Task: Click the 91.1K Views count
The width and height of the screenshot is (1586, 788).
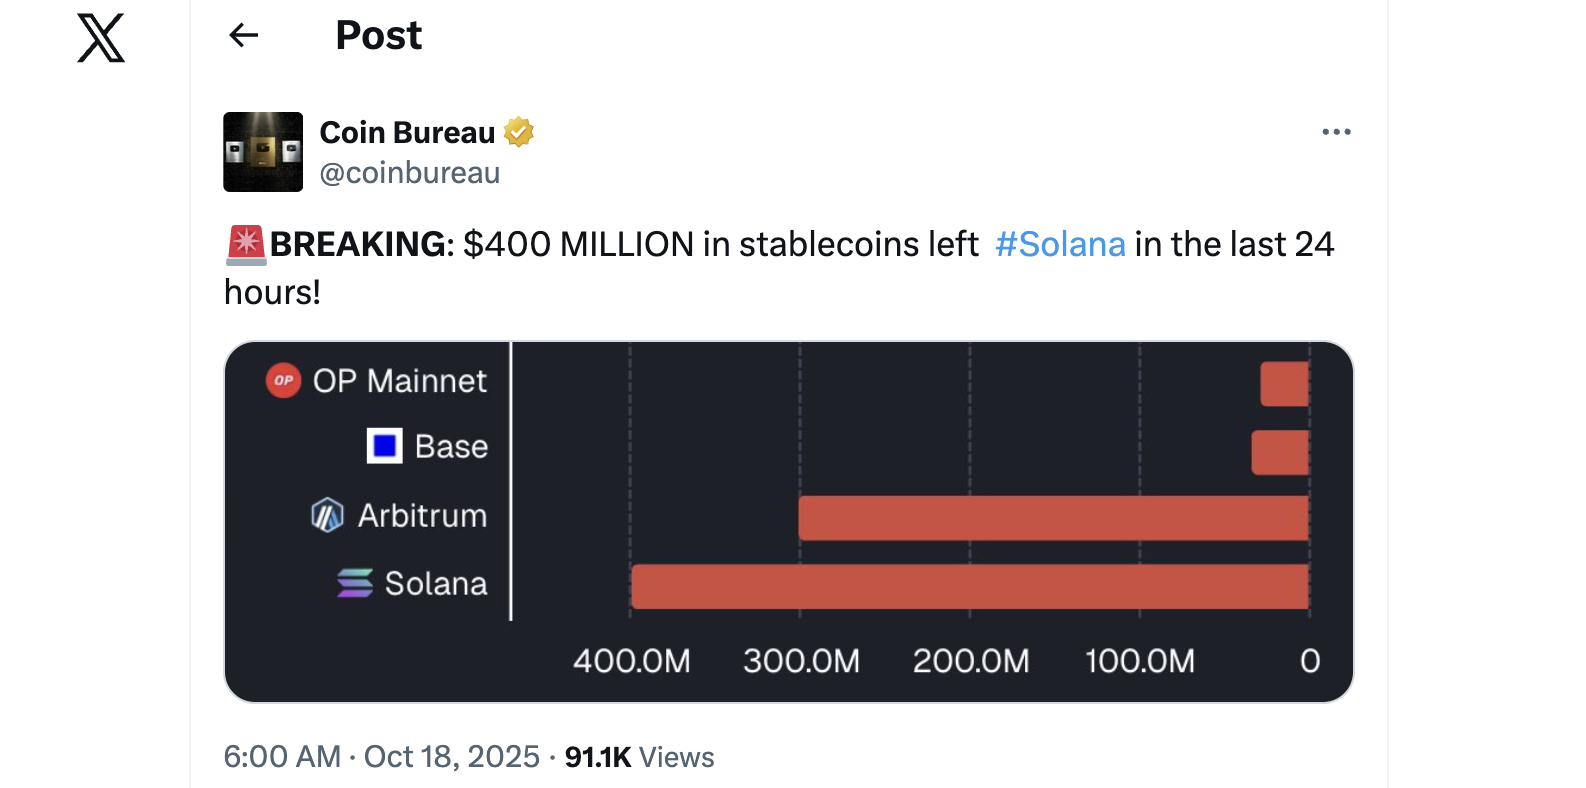Action: click(639, 757)
